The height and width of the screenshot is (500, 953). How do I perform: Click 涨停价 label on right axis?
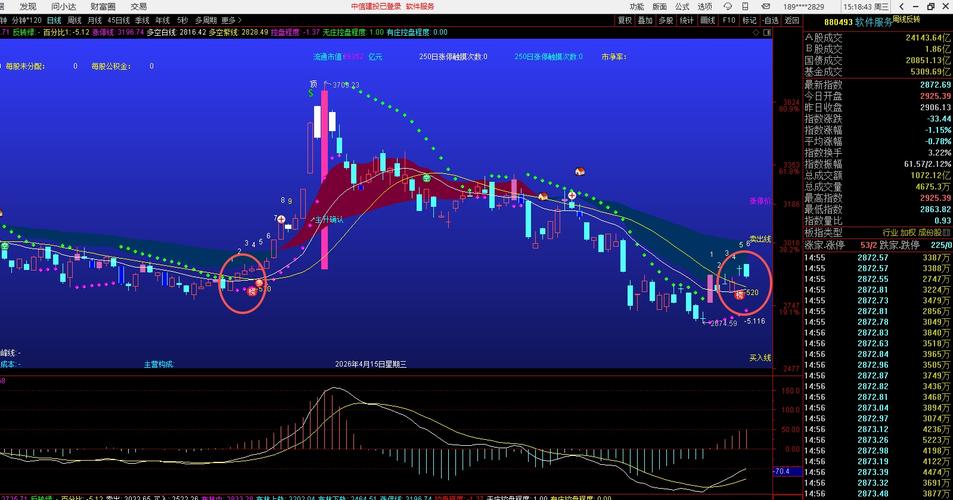(760, 200)
